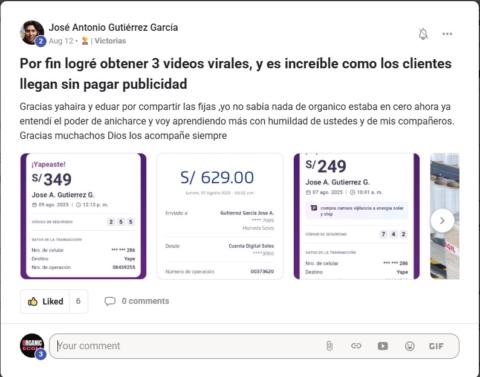Viewport: 480px width, 377px height.
Task: Open the S/ 249 Yape receipt image
Action: [357, 216]
